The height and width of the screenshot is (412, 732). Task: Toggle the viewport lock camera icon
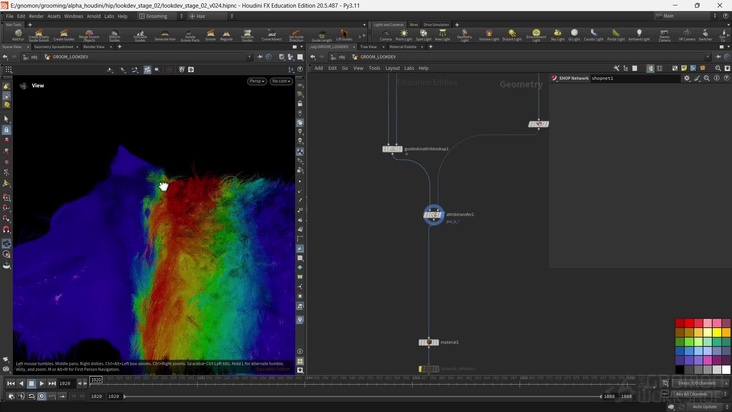300,104
